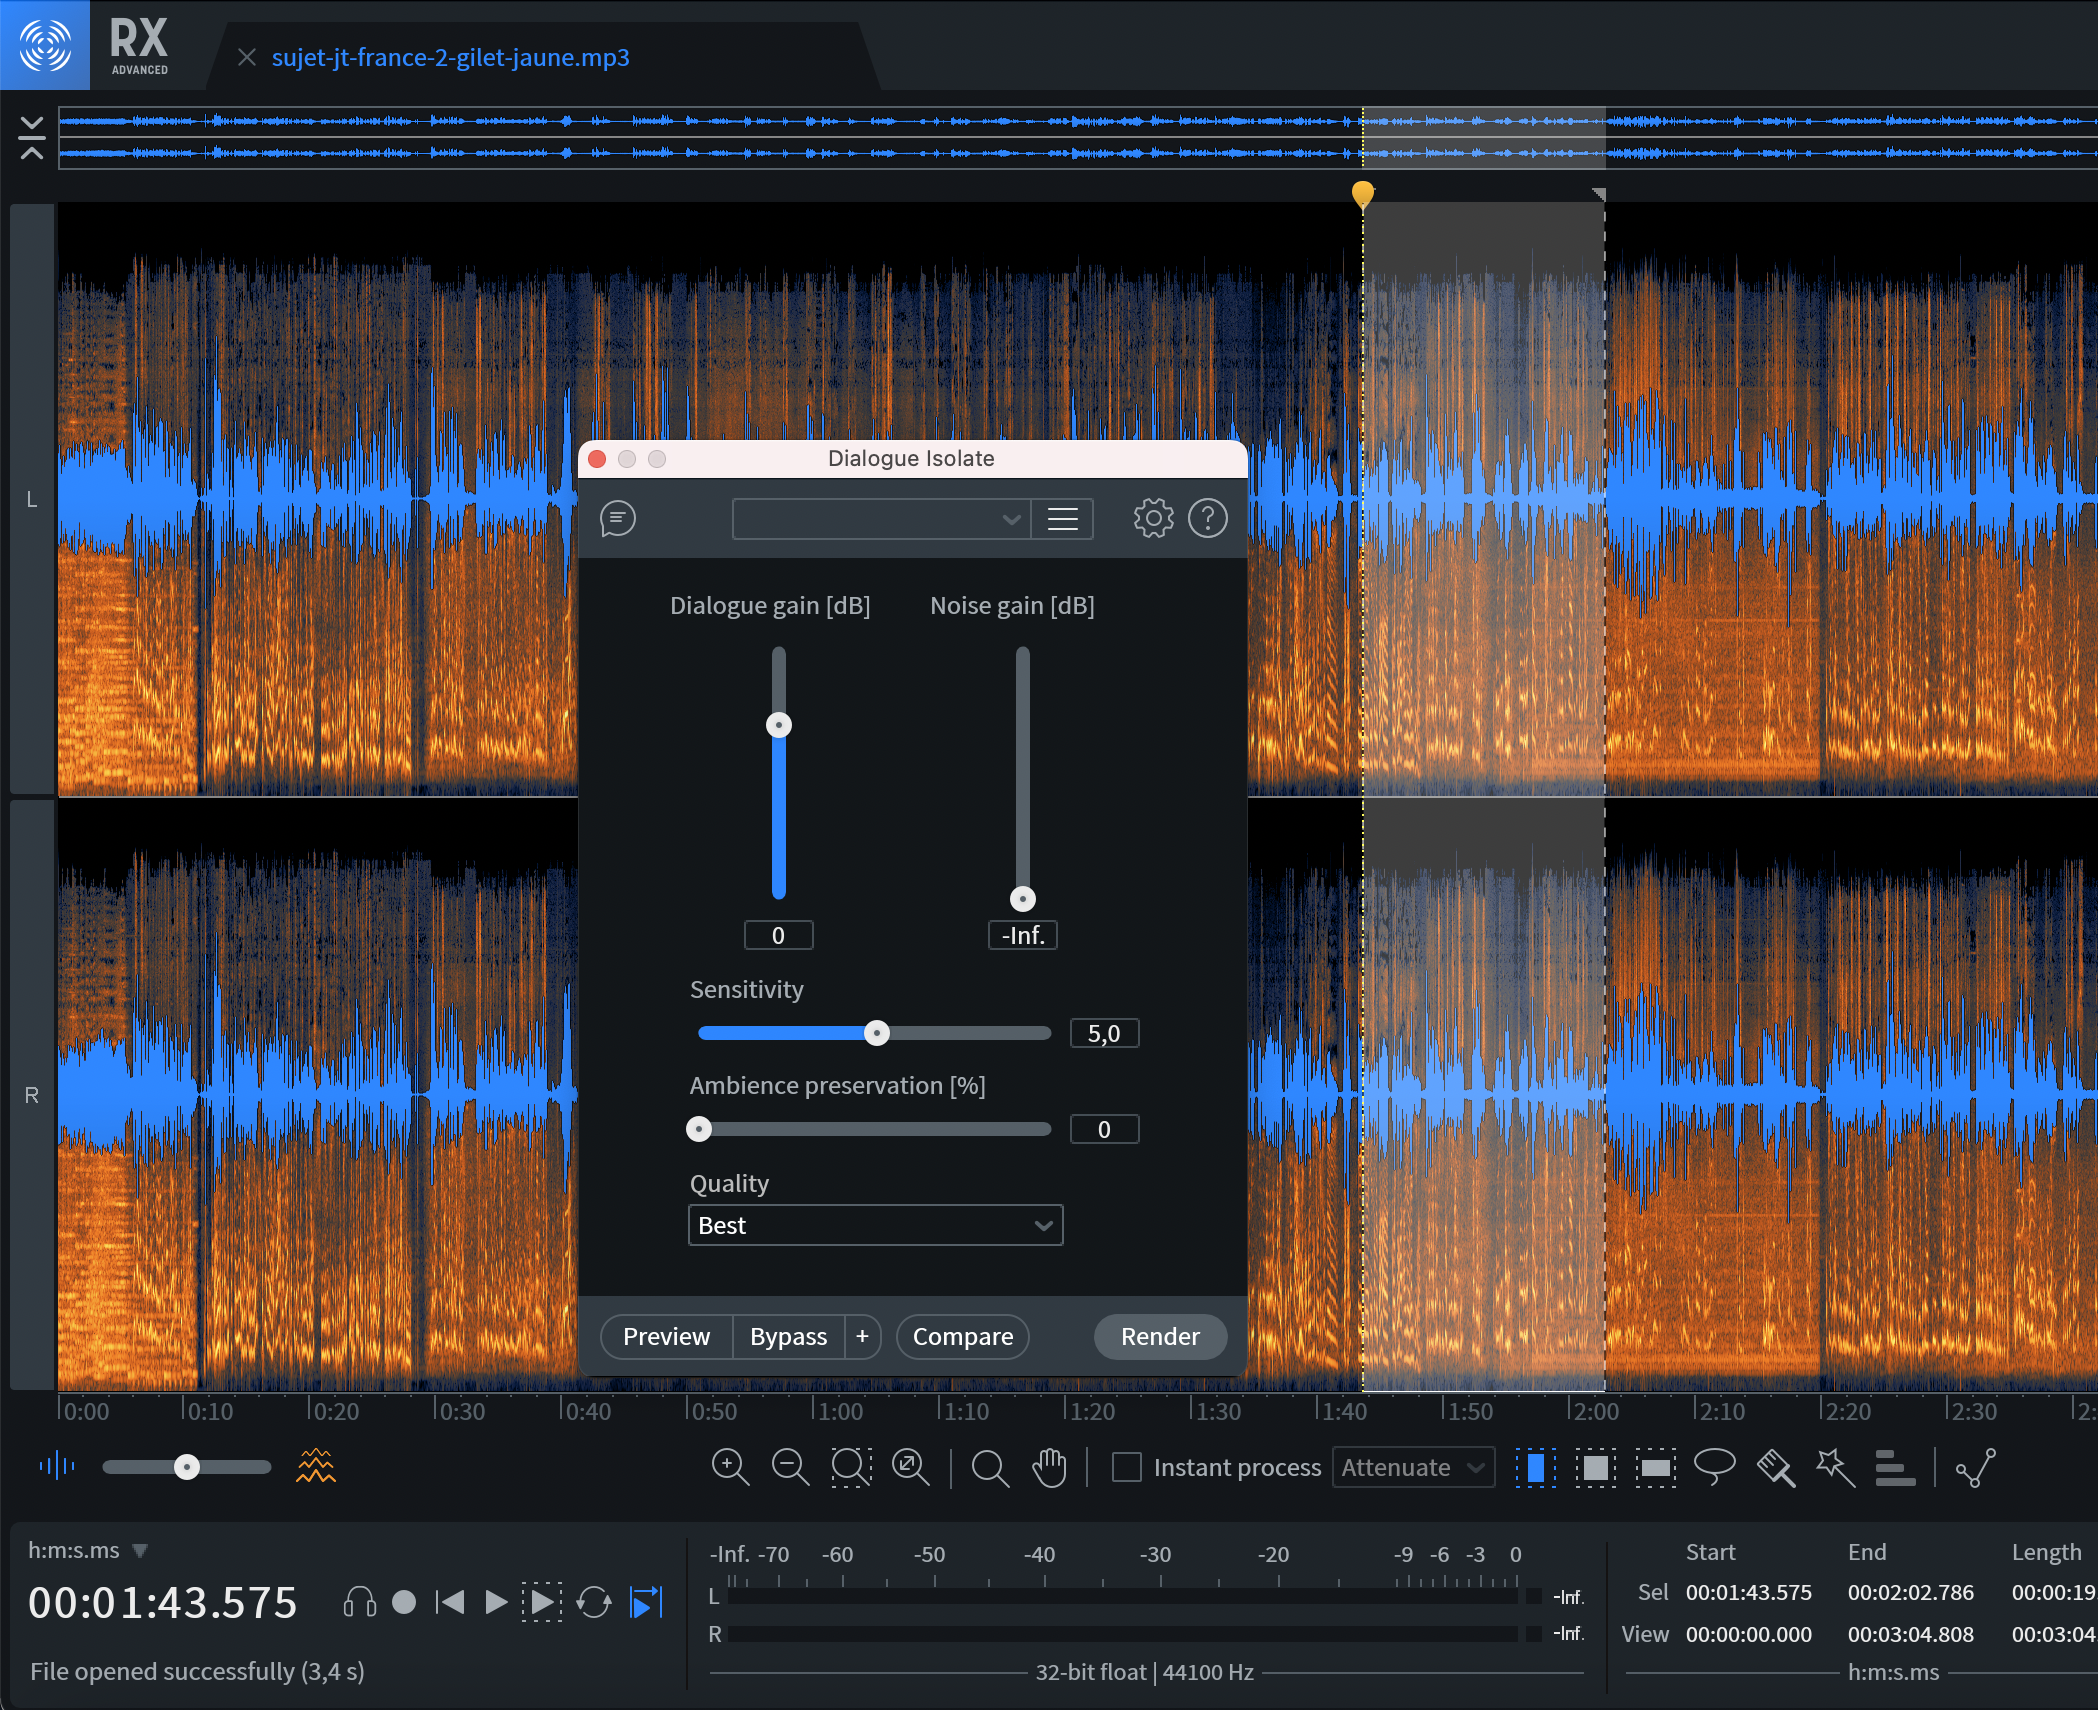Click the Render button

(1159, 1336)
